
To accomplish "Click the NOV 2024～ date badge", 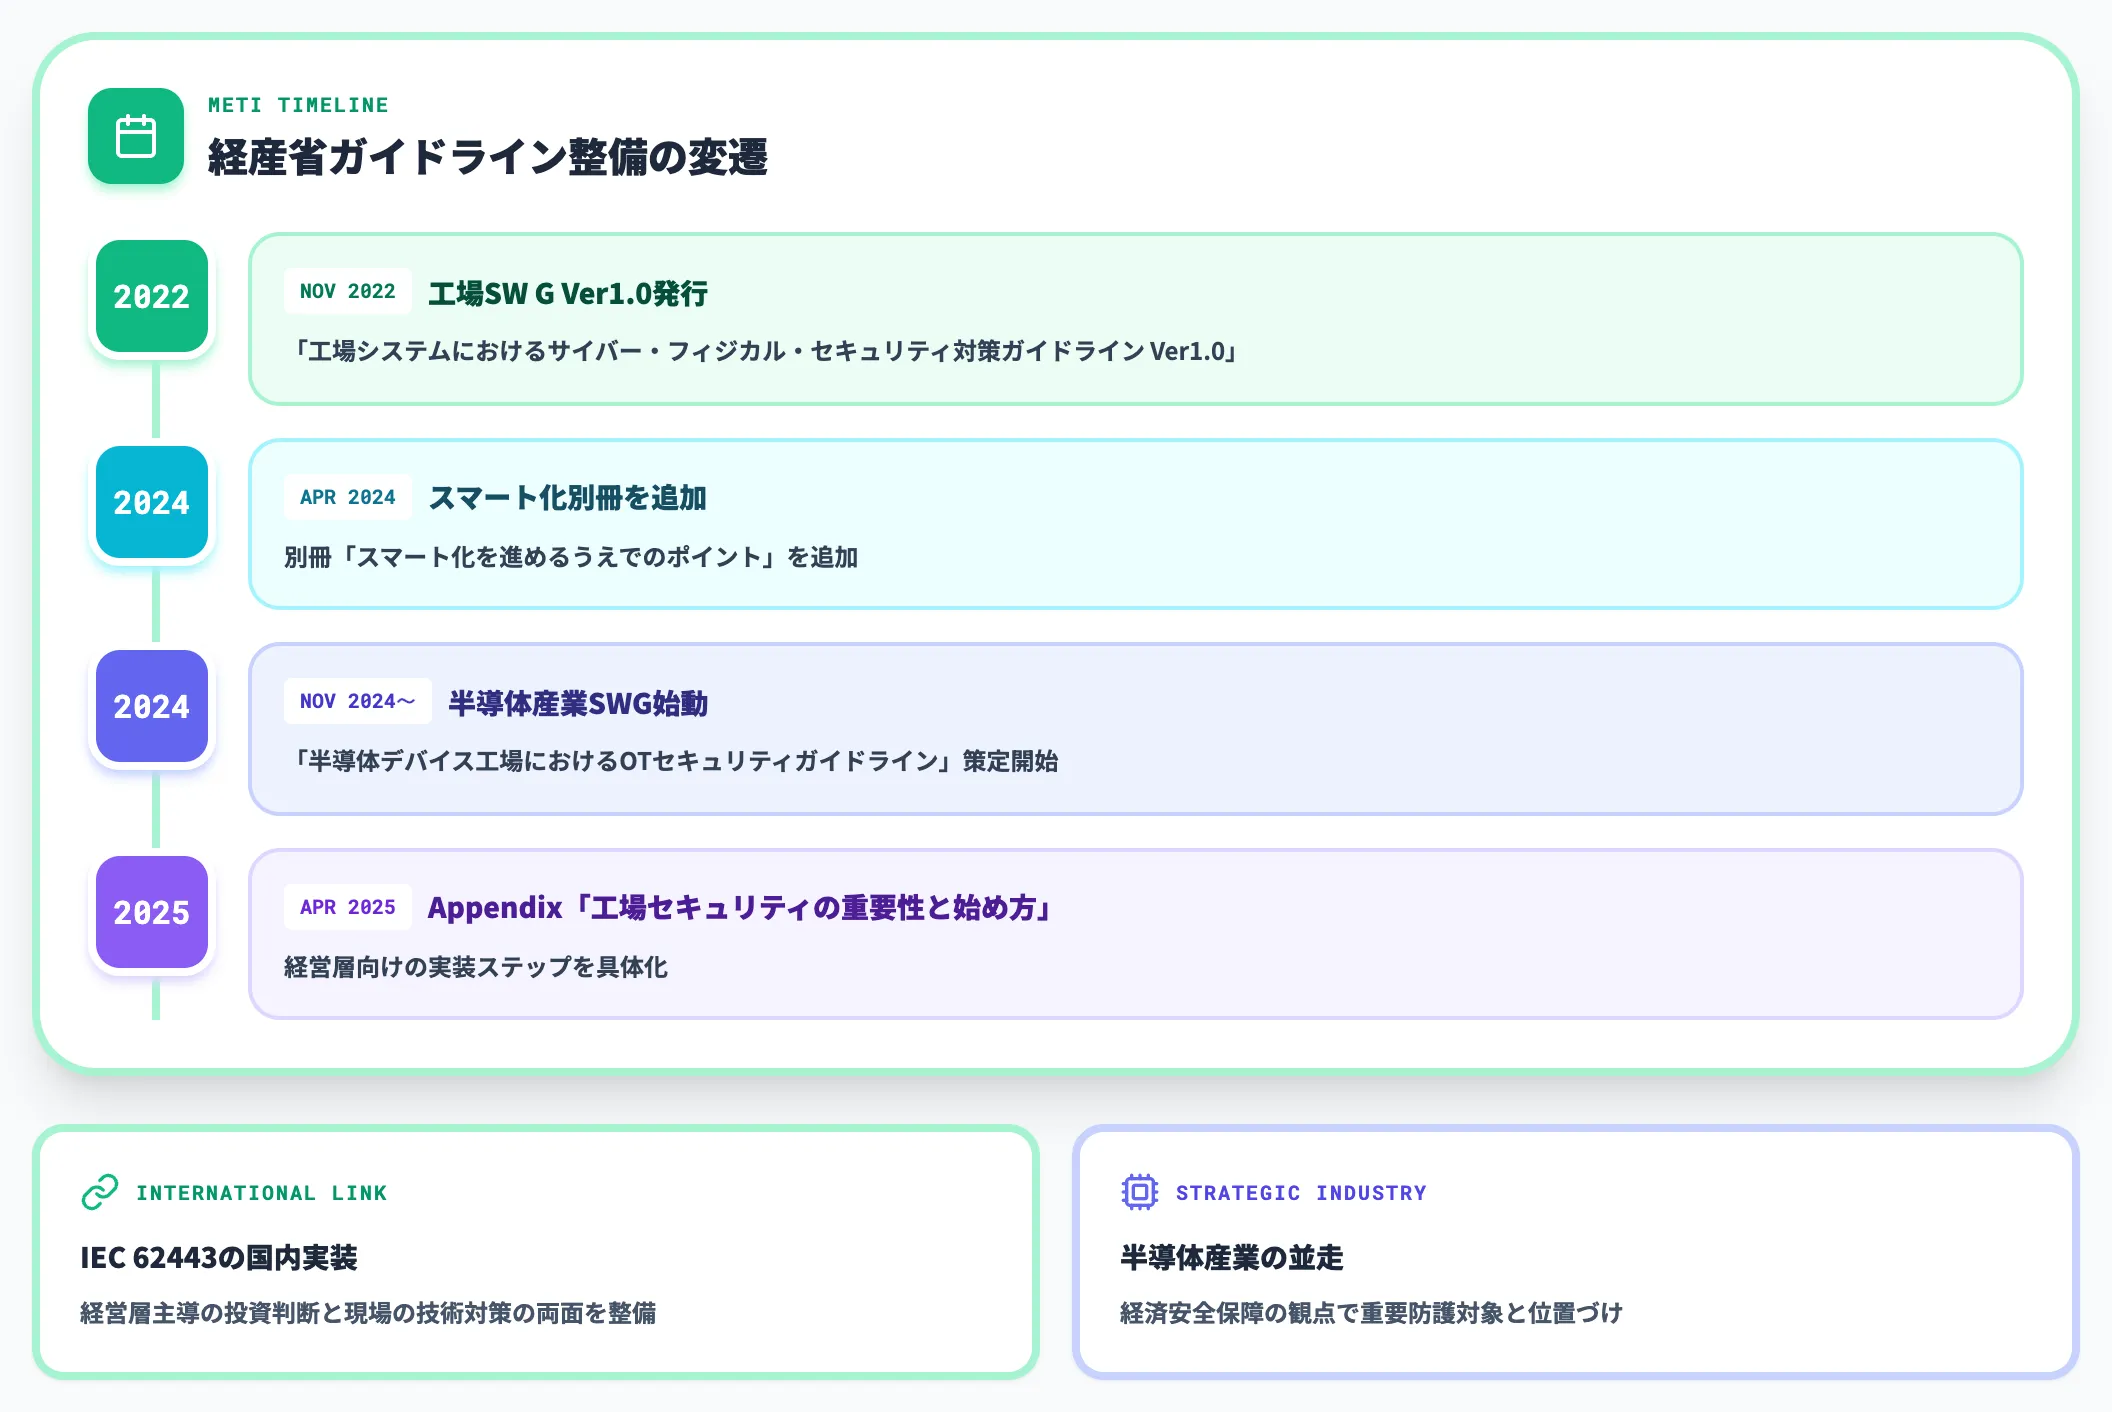I will (358, 701).
